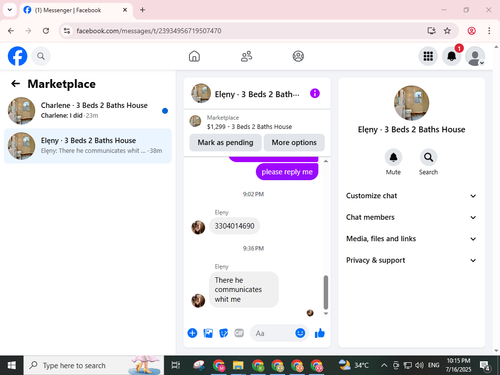Click the More options button
The width and height of the screenshot is (500, 375).
294,142
